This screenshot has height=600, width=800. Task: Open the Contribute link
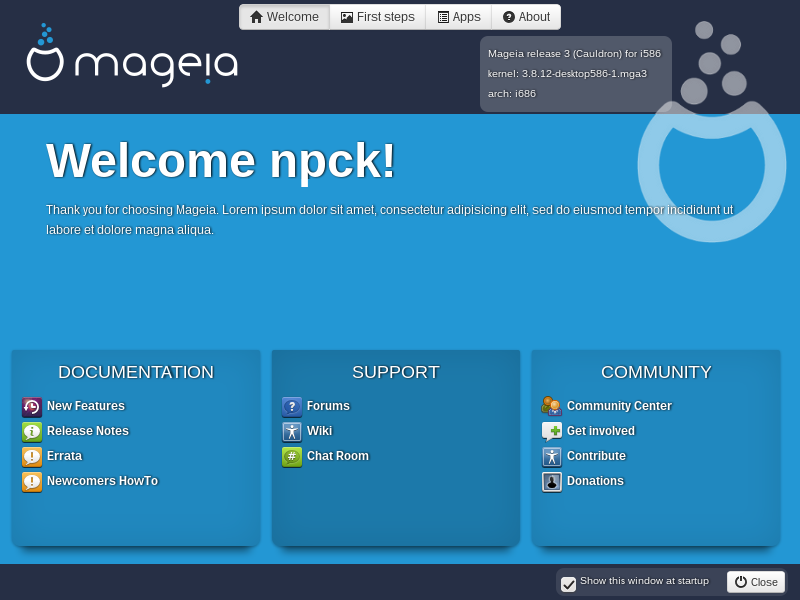596,456
